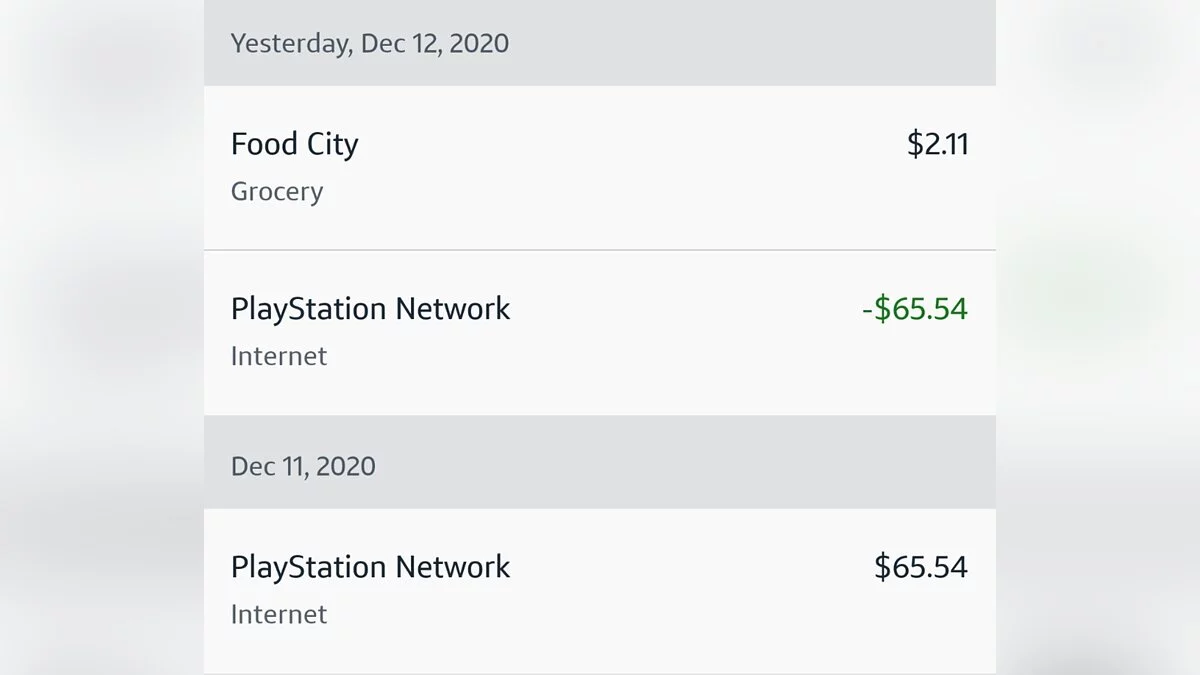Screen dimensions: 1200x675
Task: Click blurred background left of the transaction list
Action: [100, 340]
